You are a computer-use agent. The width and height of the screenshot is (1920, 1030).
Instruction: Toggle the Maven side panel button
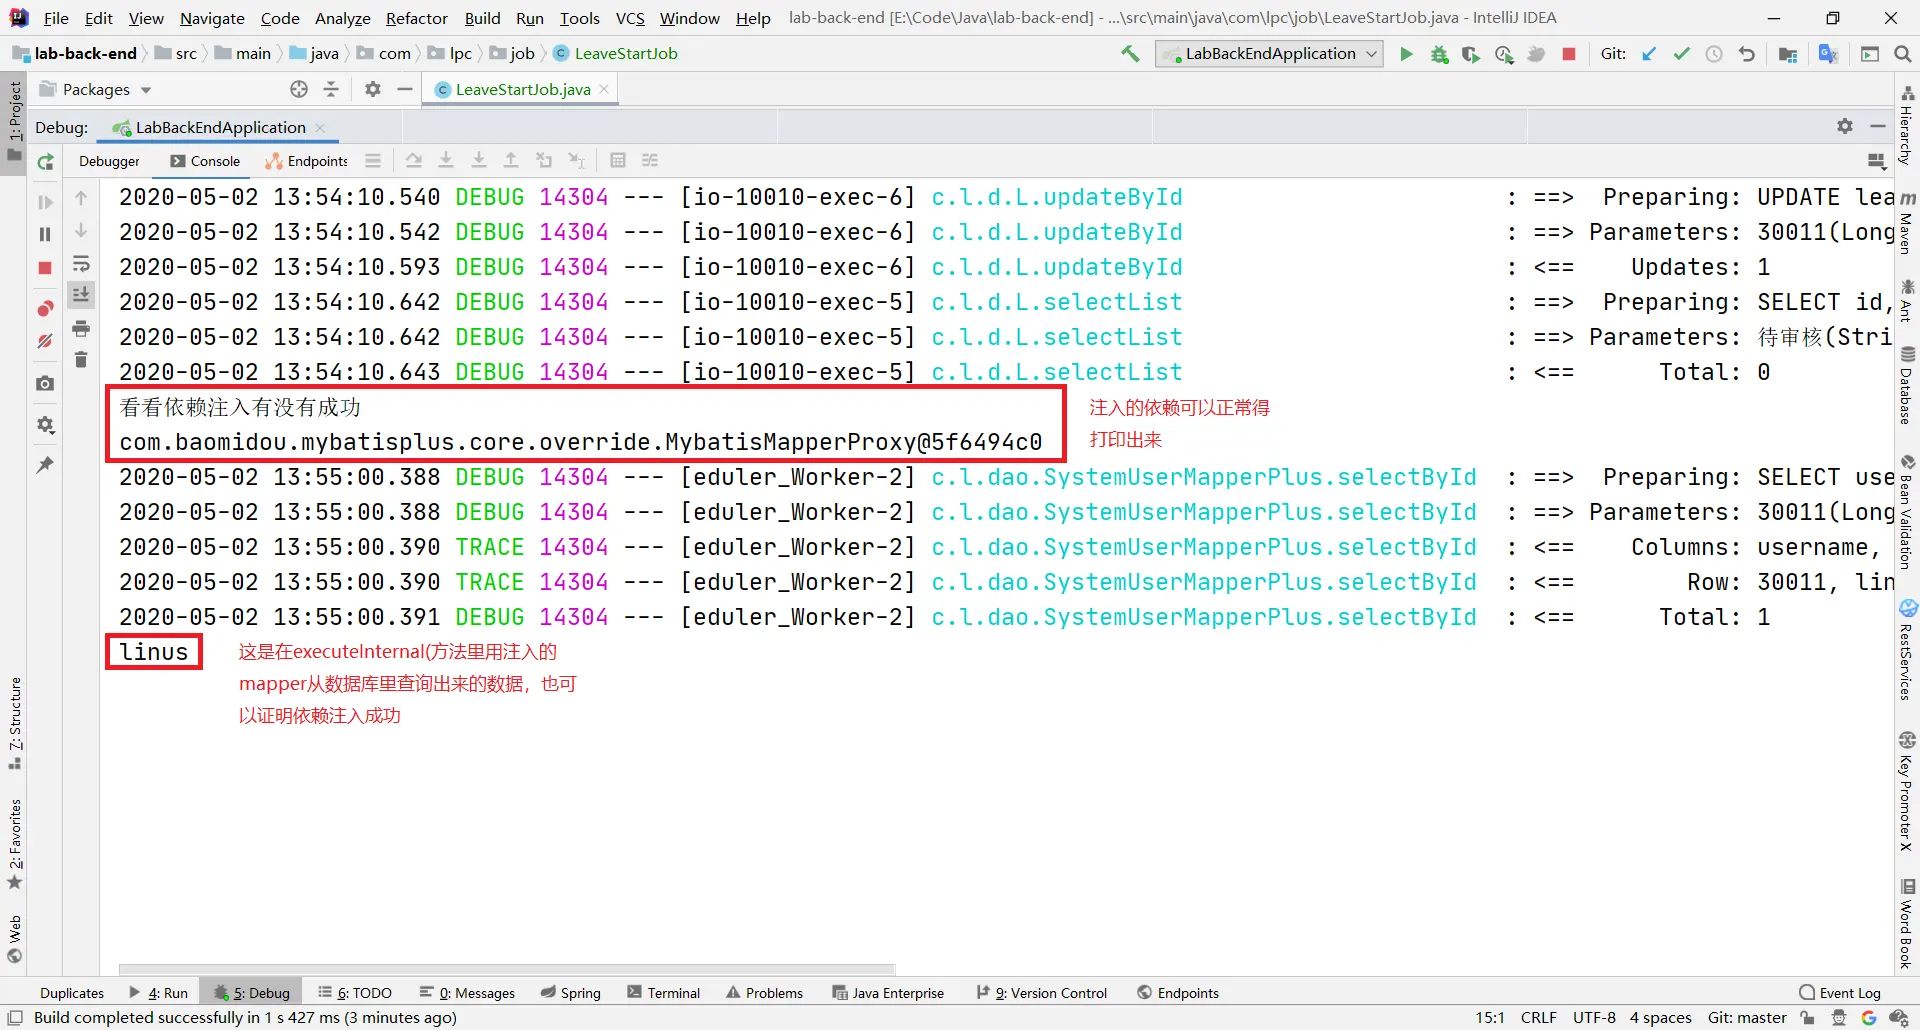pos(1908,222)
